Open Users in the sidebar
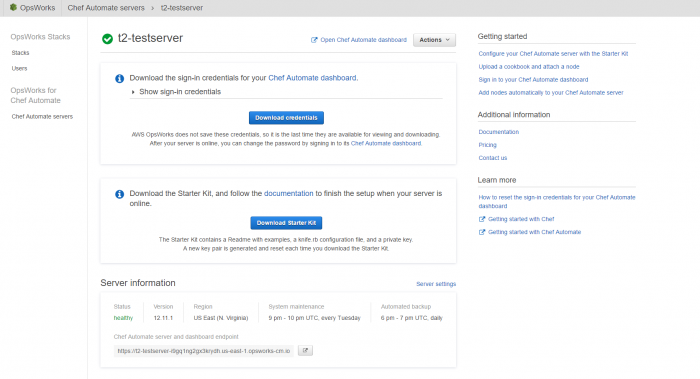Screen dimensions: 700x379 19,68
